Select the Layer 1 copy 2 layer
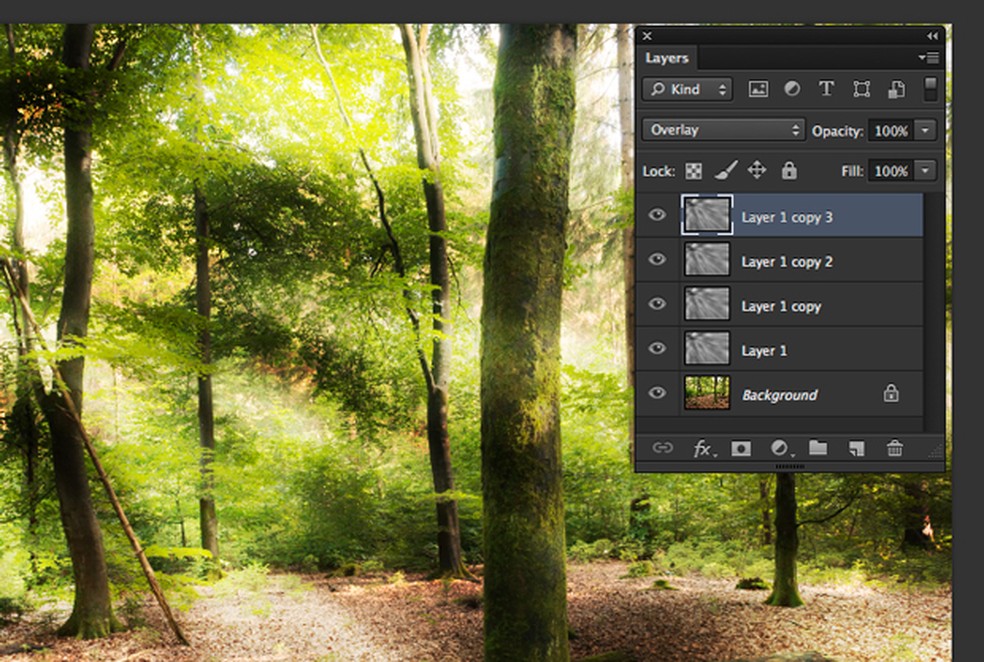 787,262
